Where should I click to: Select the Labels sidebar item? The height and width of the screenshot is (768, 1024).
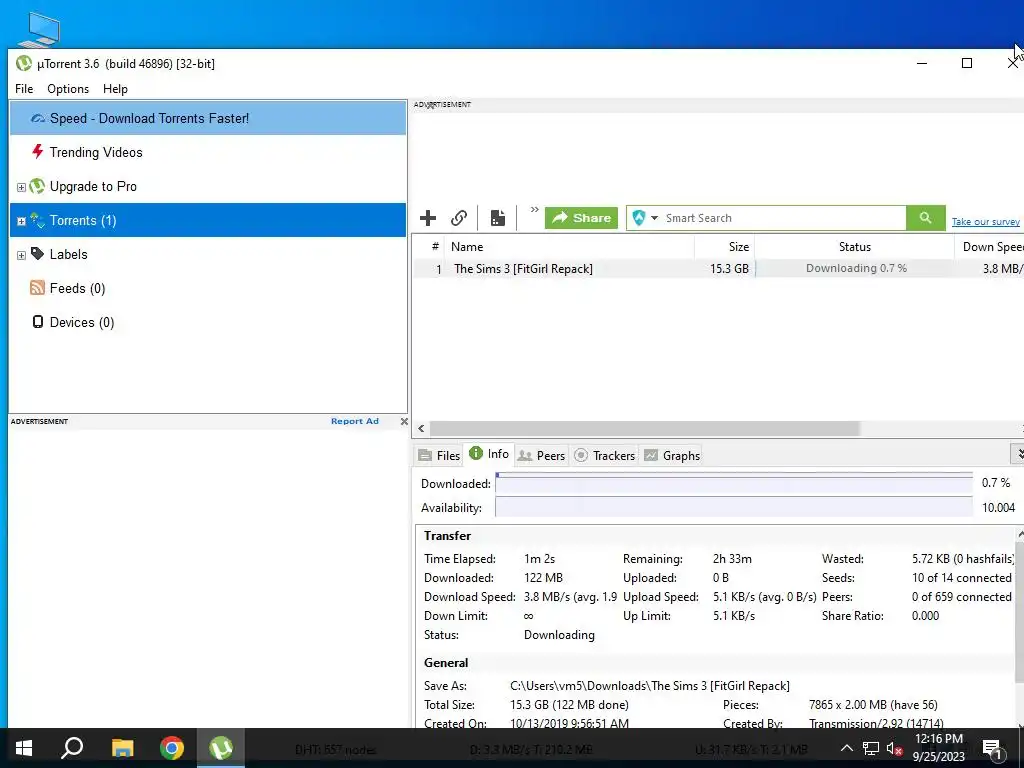click(x=208, y=254)
